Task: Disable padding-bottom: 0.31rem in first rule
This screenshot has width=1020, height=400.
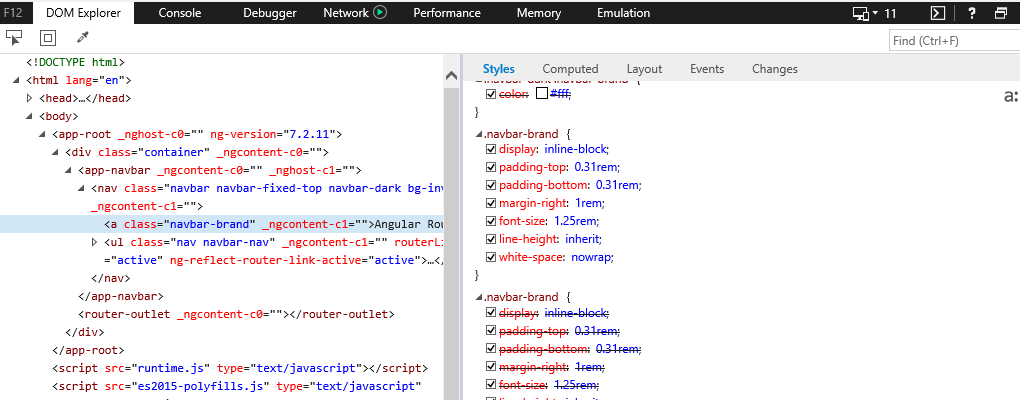Action: coord(491,185)
